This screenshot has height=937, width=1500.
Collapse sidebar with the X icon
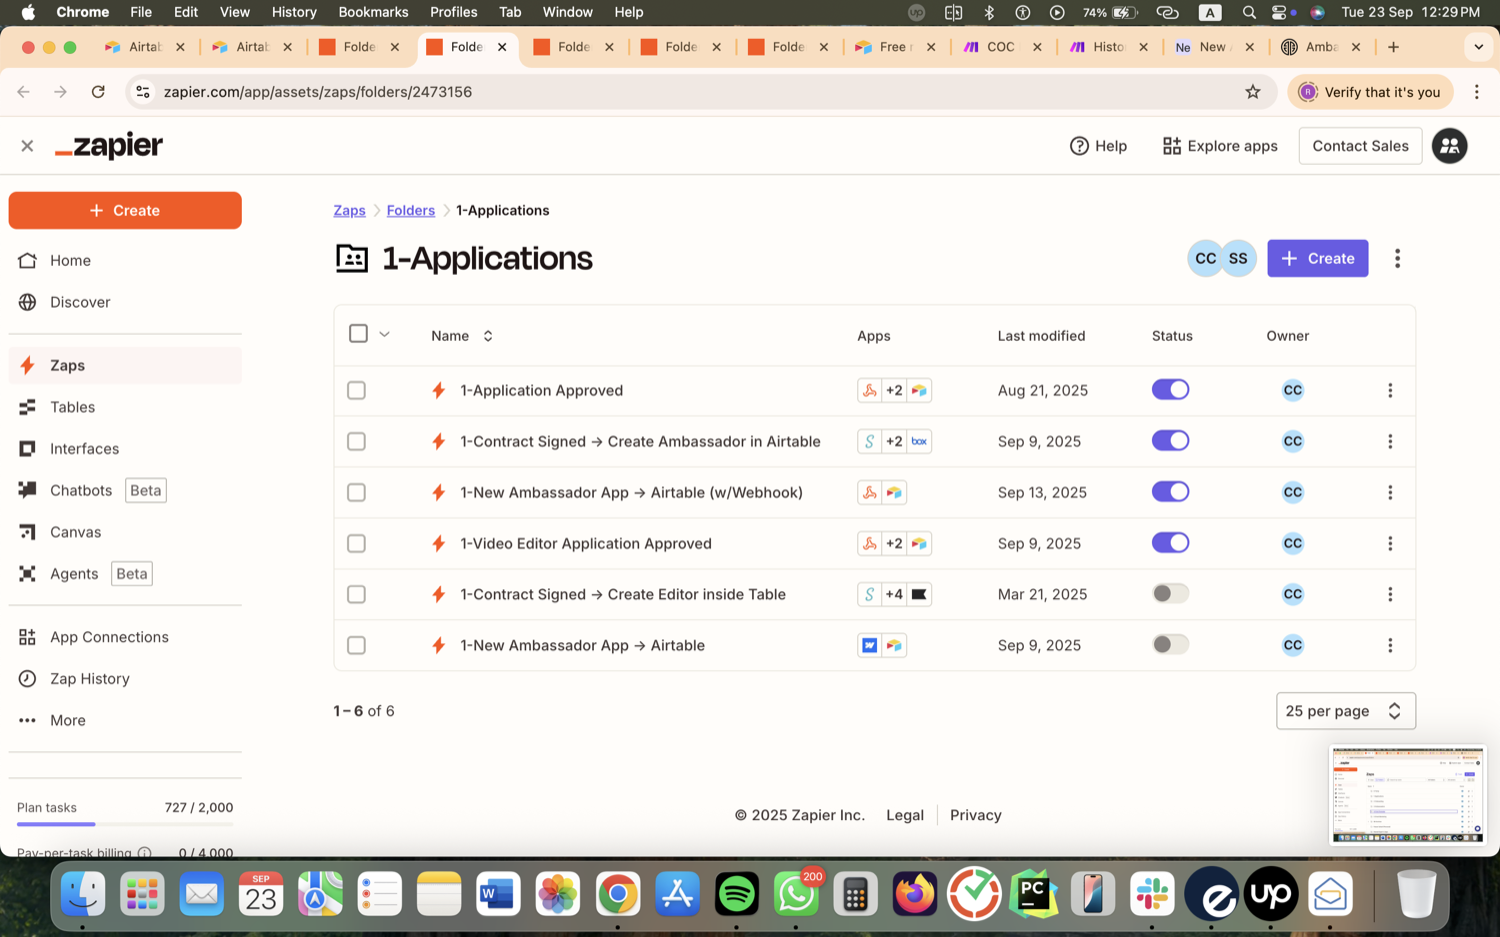pos(27,146)
